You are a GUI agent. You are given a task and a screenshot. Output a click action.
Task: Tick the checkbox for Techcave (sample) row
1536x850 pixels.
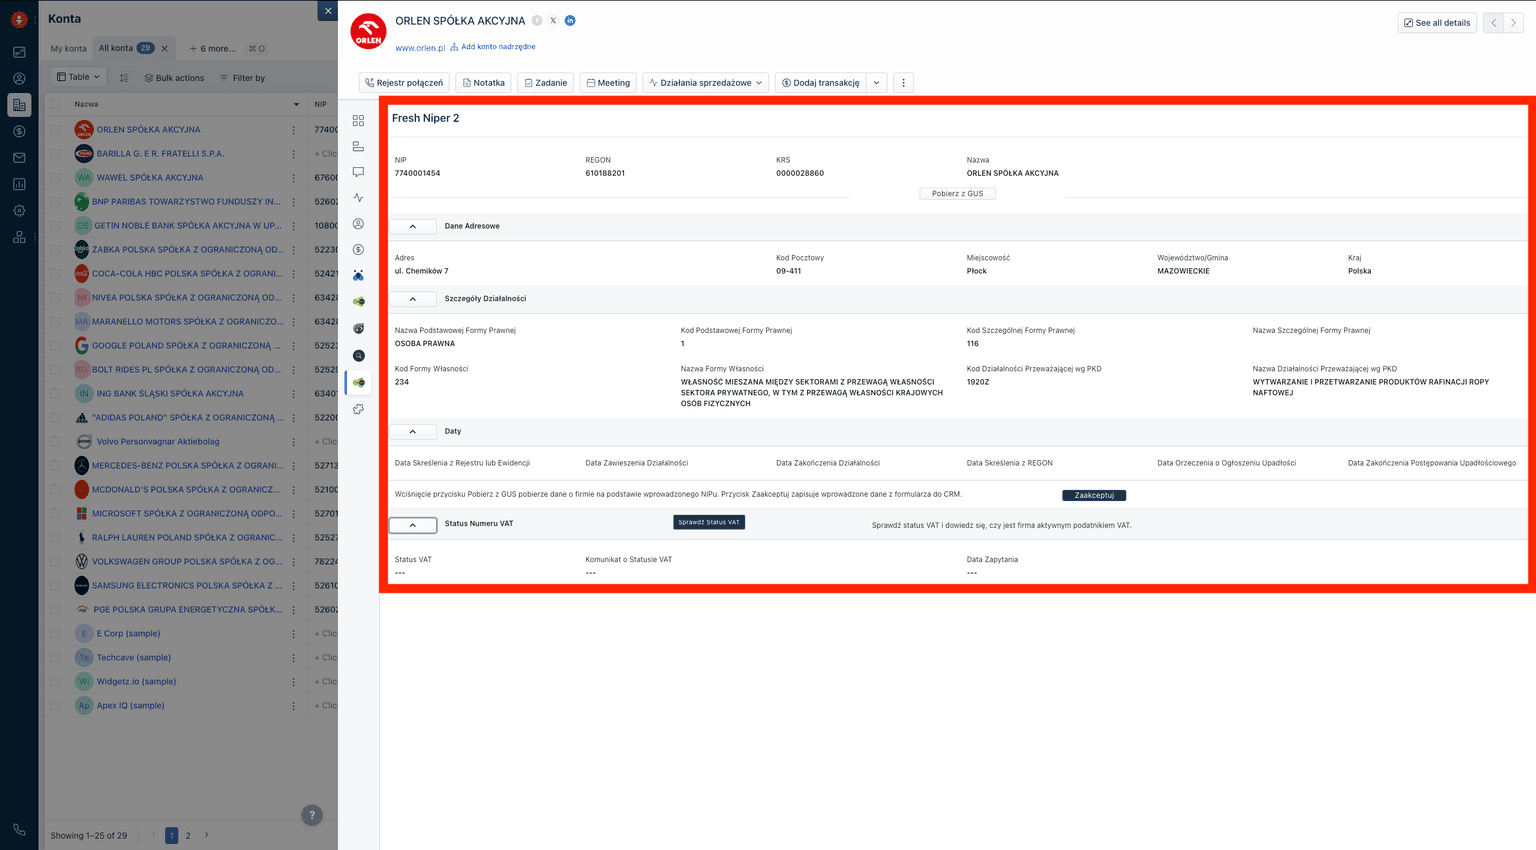(56, 657)
